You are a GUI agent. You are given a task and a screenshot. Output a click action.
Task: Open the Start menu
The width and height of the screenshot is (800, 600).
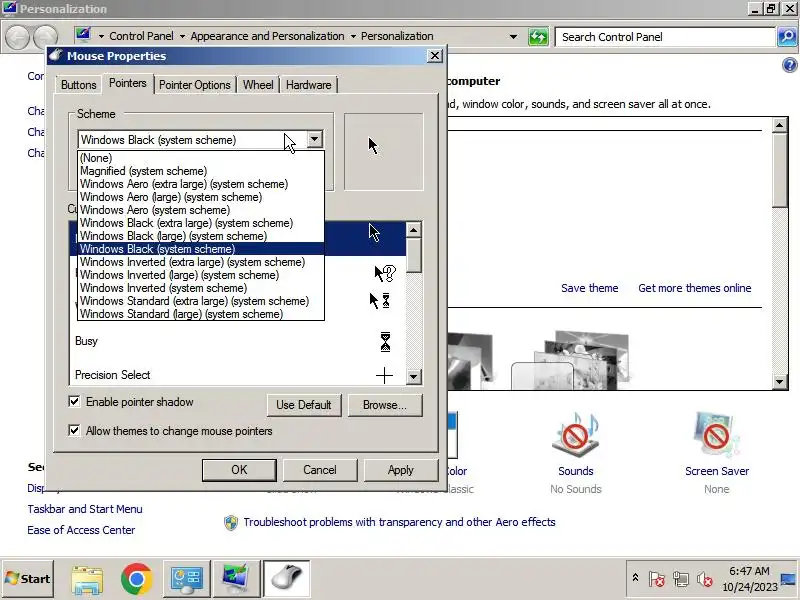pyautogui.click(x=28, y=579)
